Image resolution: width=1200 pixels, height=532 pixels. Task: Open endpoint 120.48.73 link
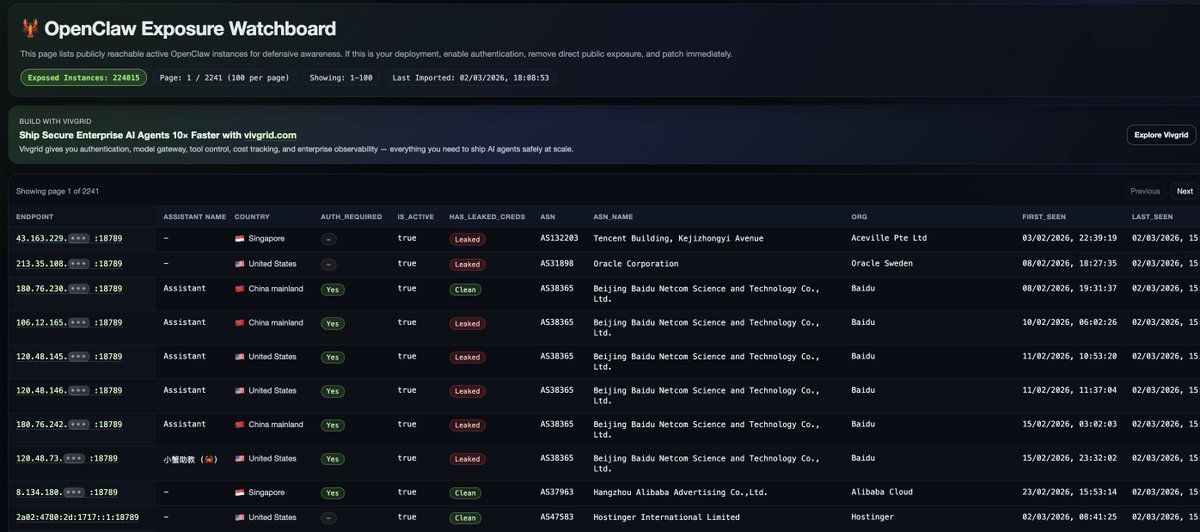coord(67,459)
